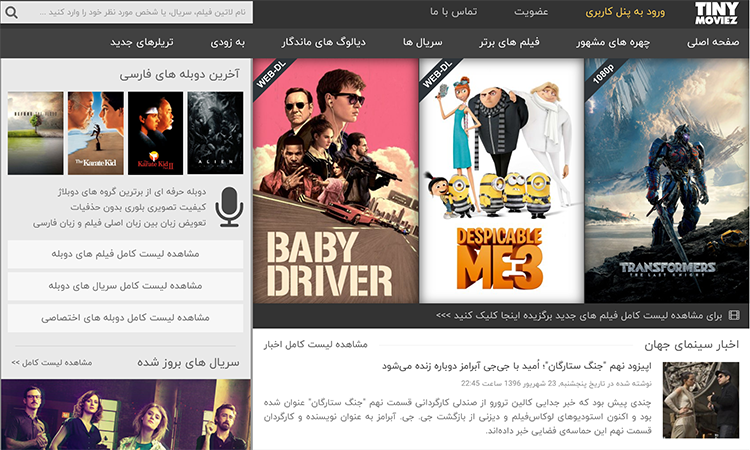The width and height of the screenshot is (750, 450).
Task: Click the دوبله حرفه ای feature text line
Action: (132, 192)
